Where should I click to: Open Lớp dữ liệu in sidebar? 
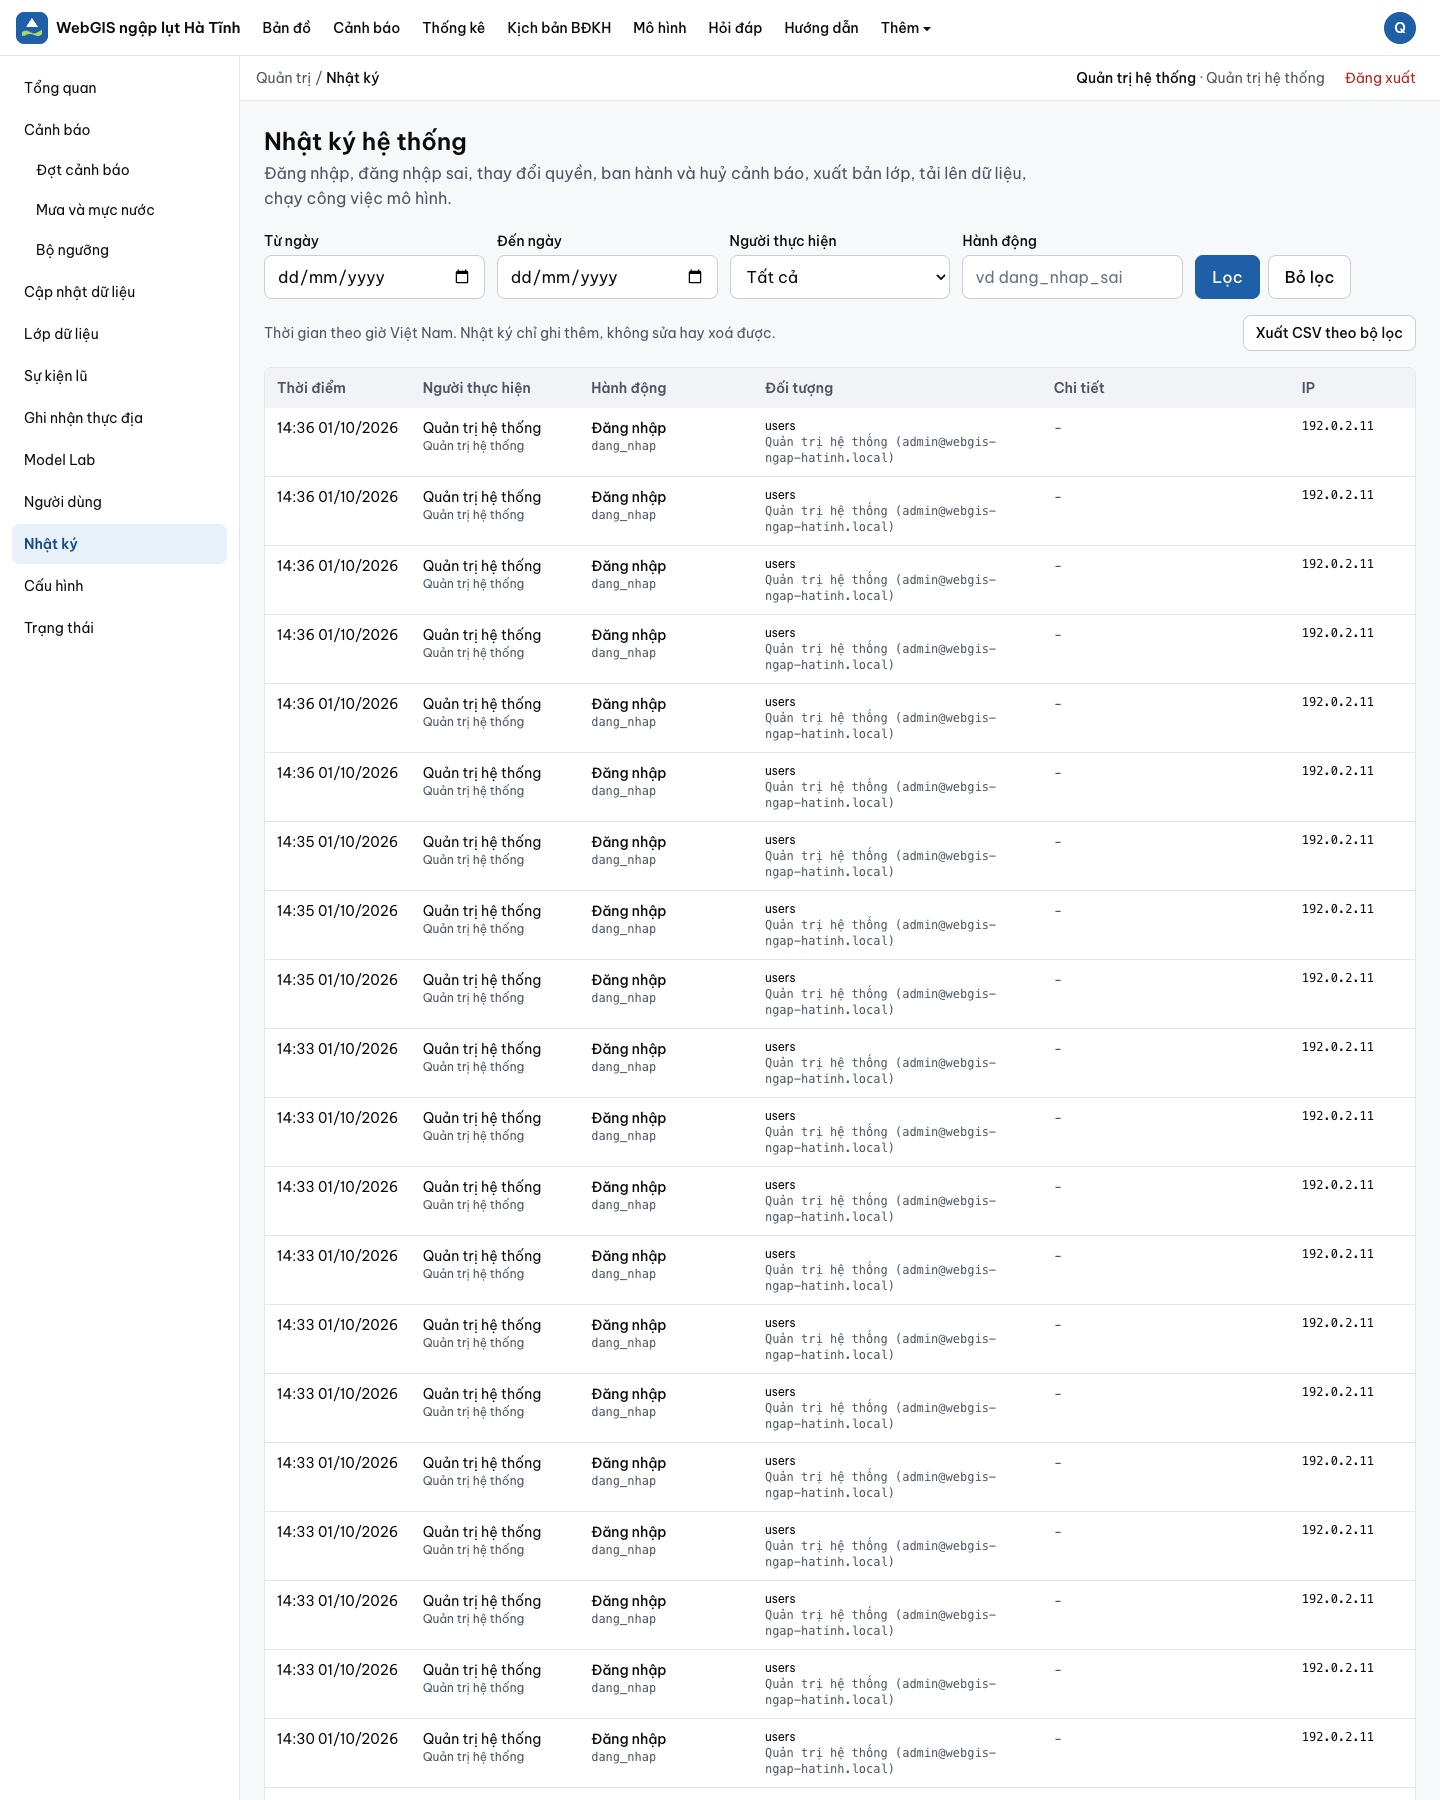(x=120, y=334)
